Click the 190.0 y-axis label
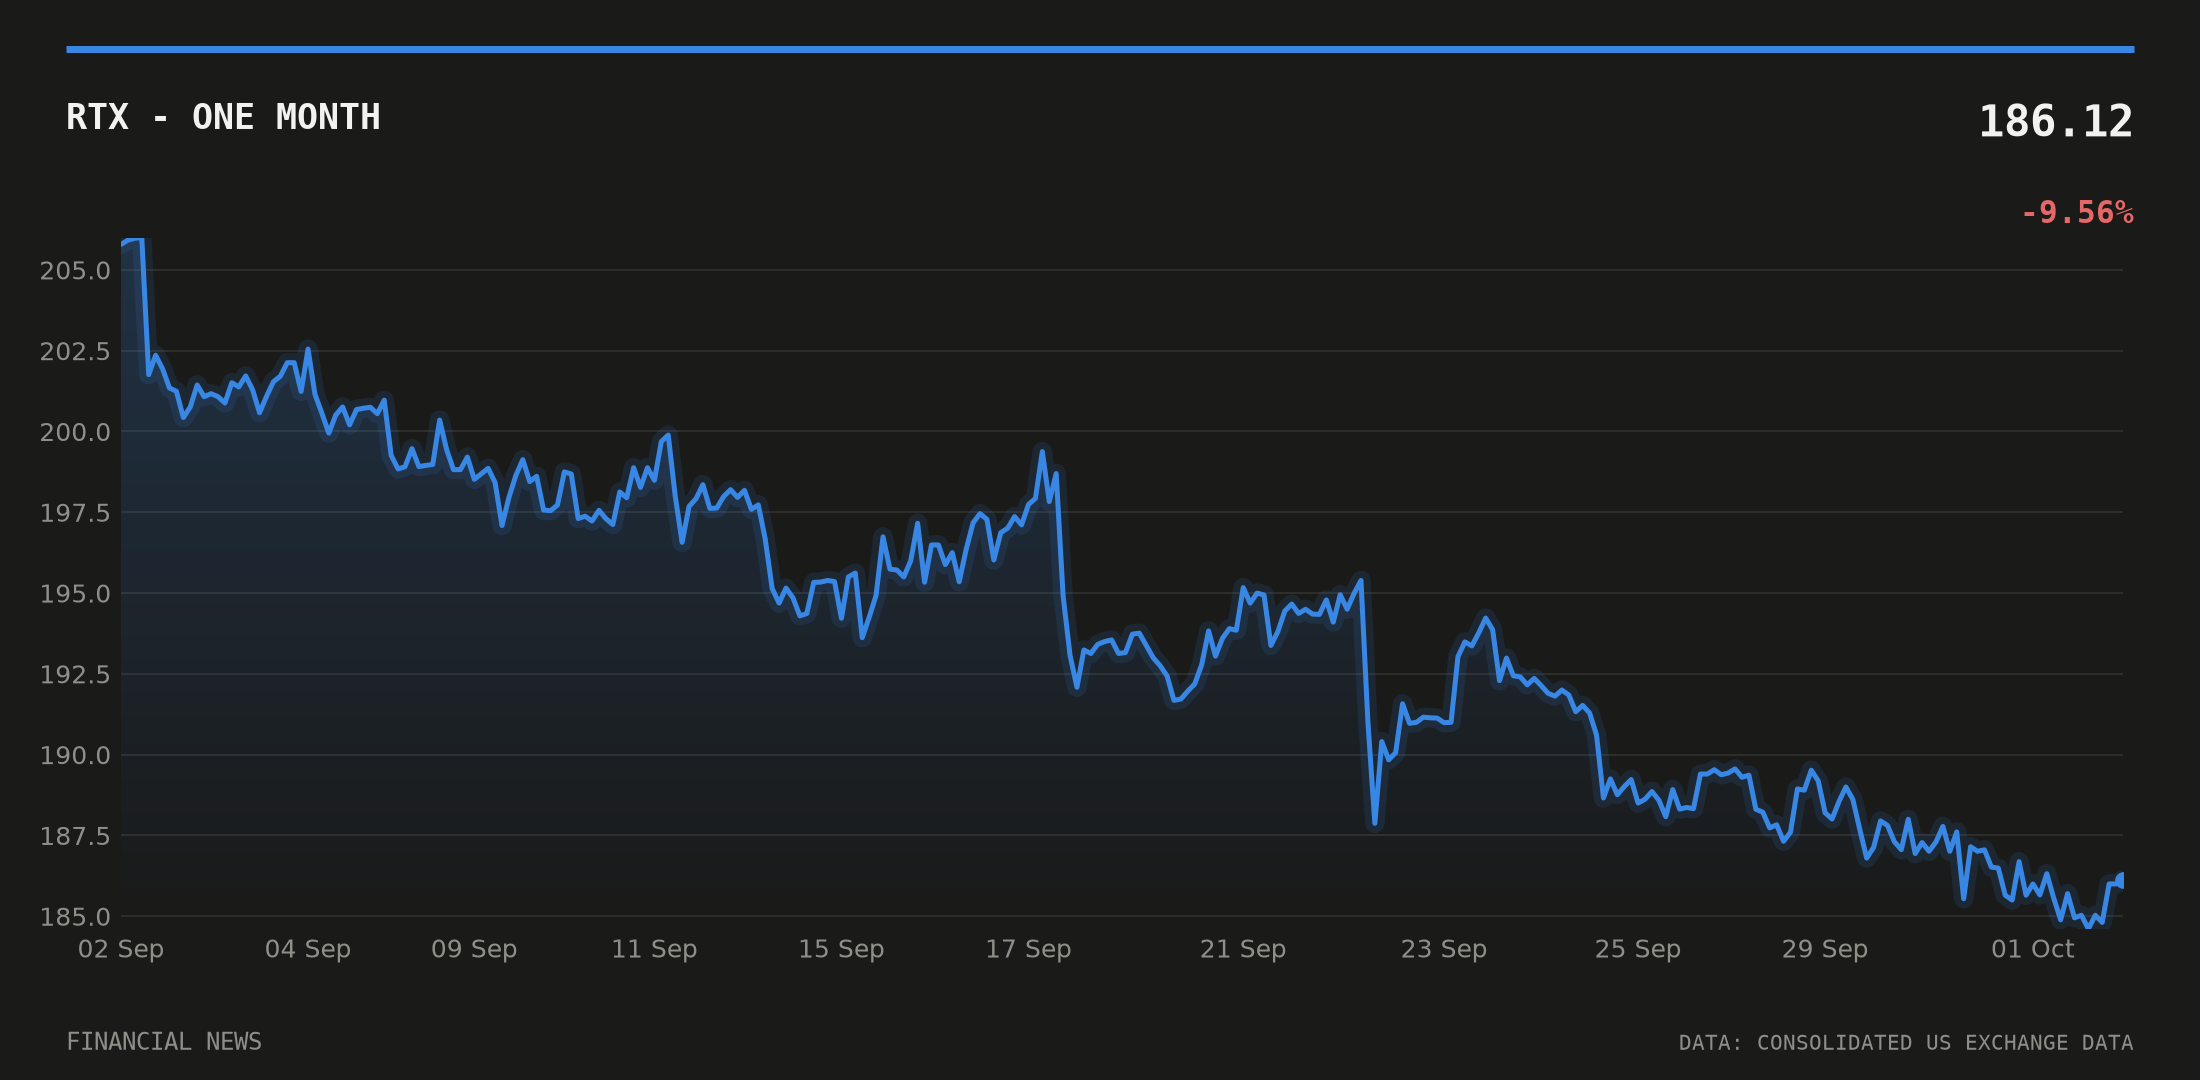Screen dimensions: 2200x1080 (75, 755)
